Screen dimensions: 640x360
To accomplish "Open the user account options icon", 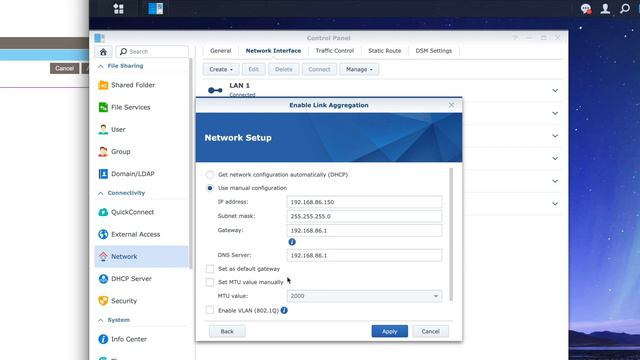I will pyautogui.click(x=605, y=9).
